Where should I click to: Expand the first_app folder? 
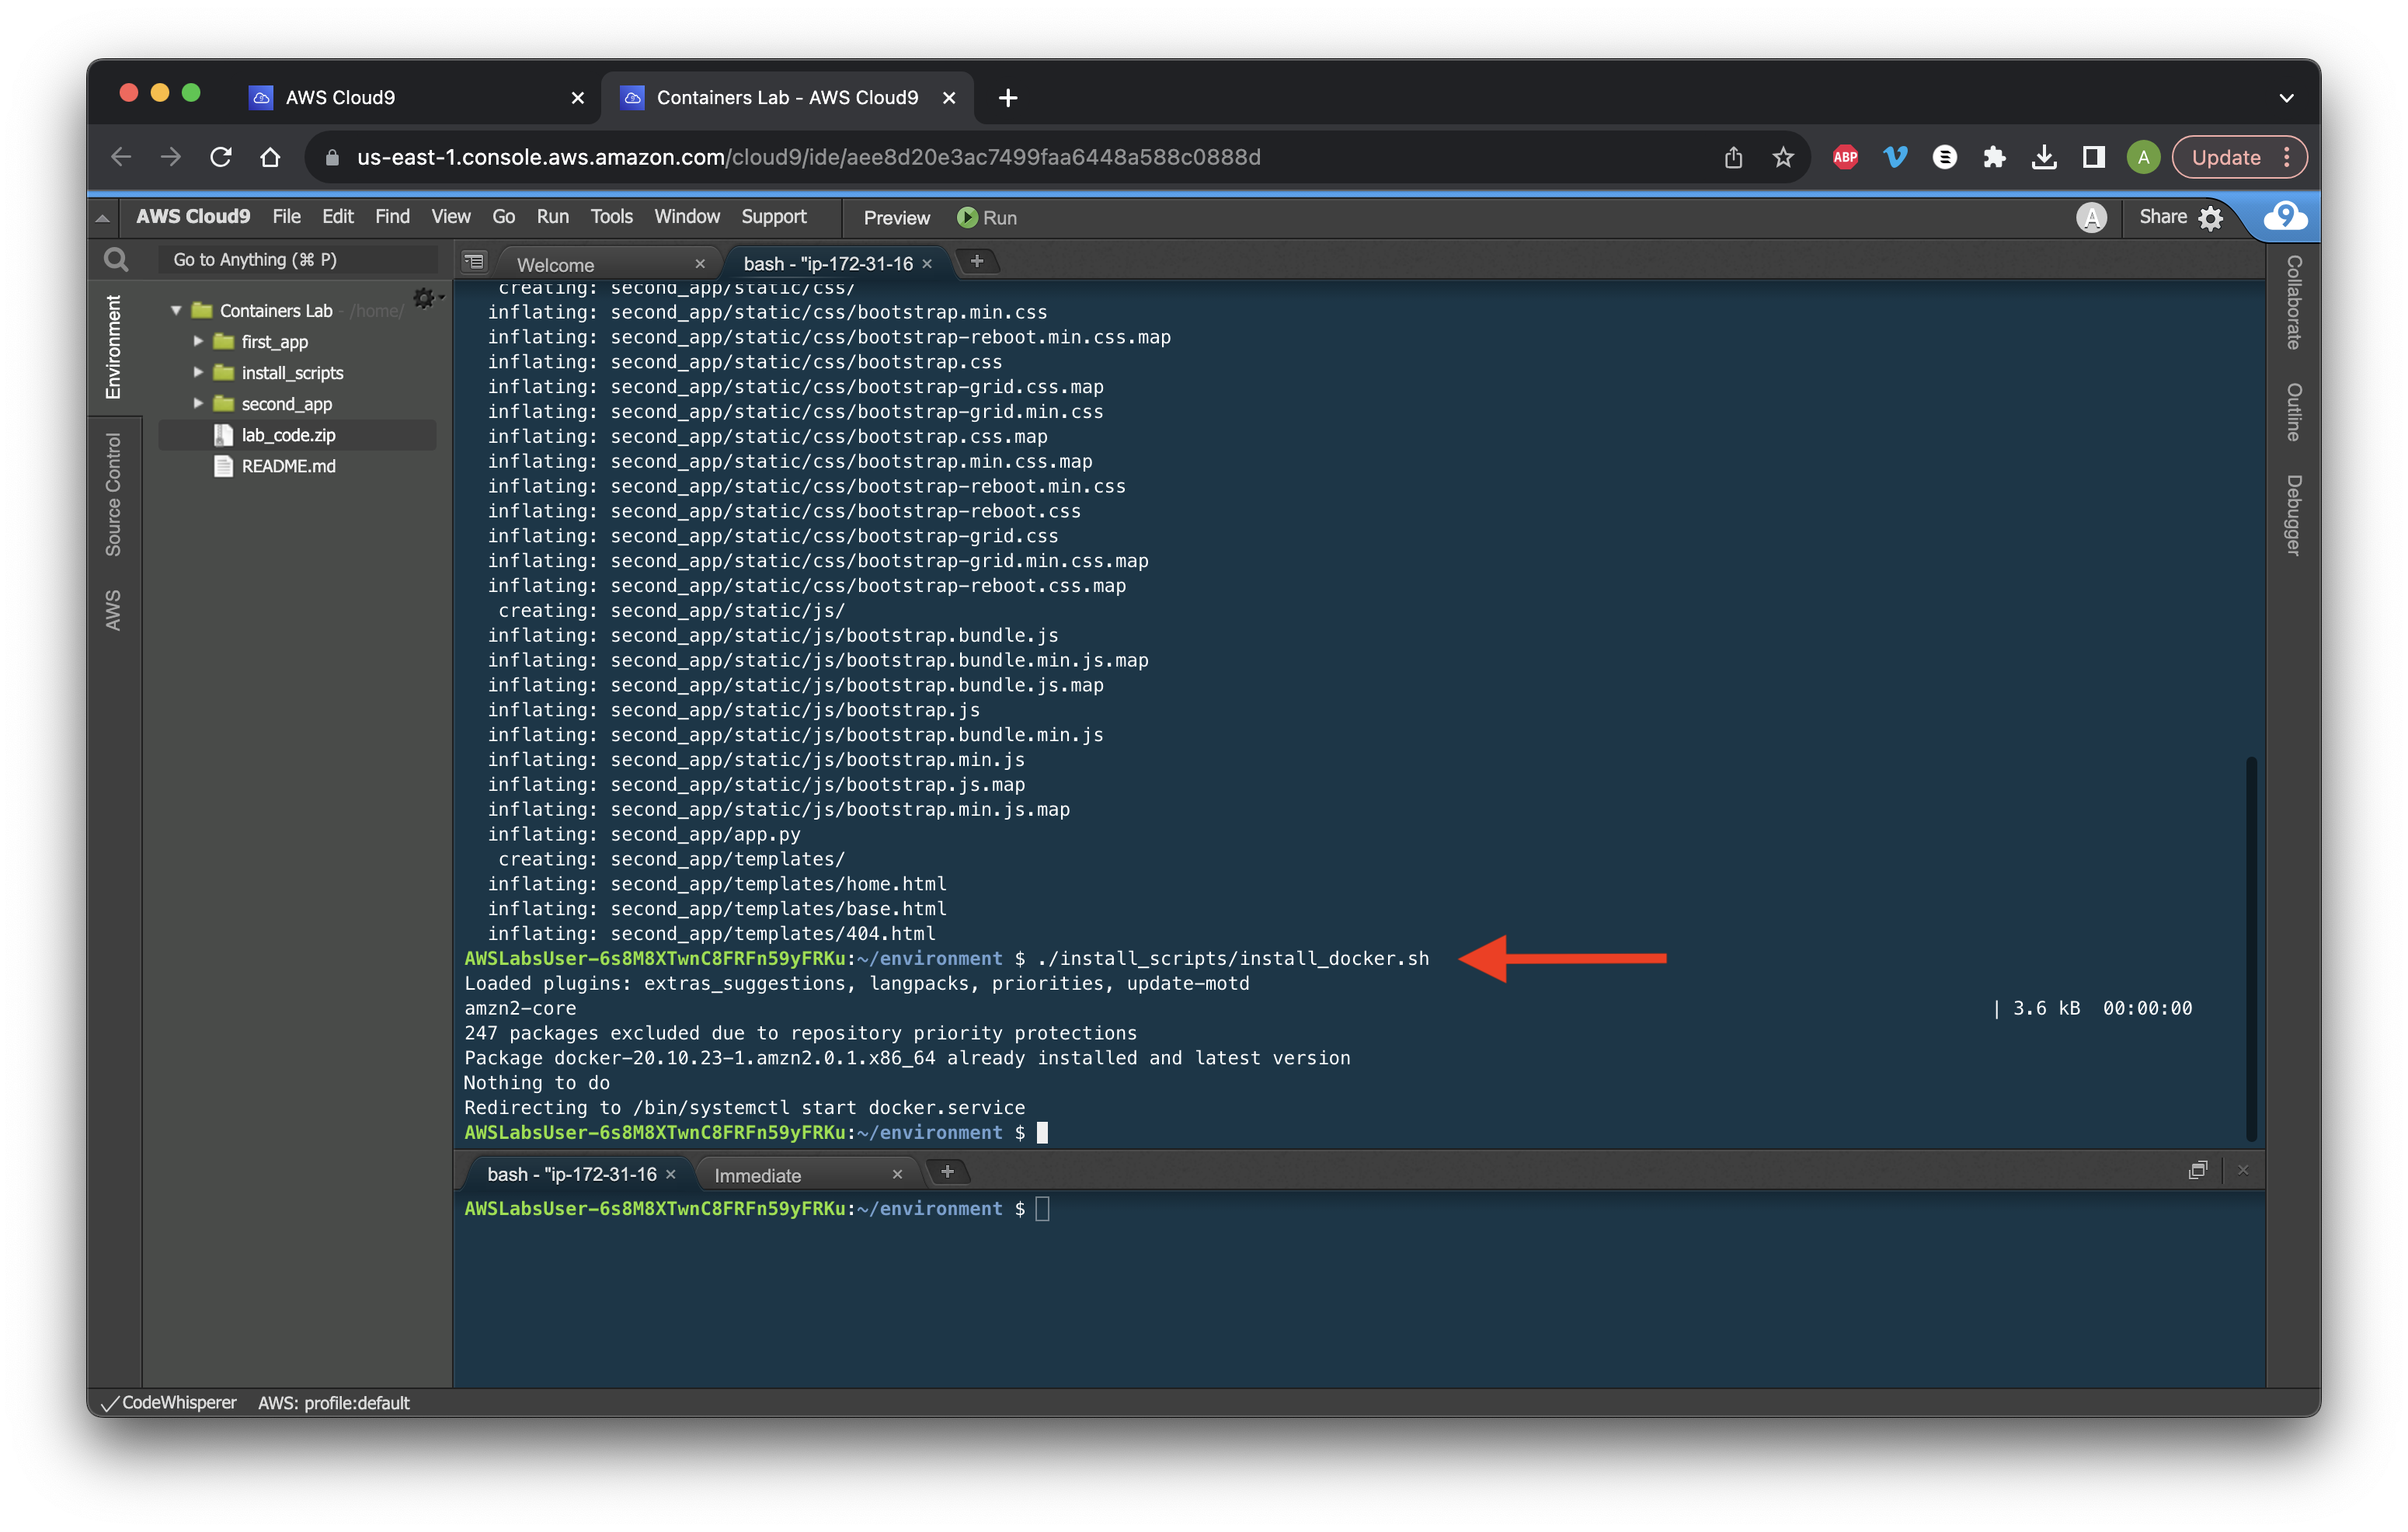(x=198, y=341)
